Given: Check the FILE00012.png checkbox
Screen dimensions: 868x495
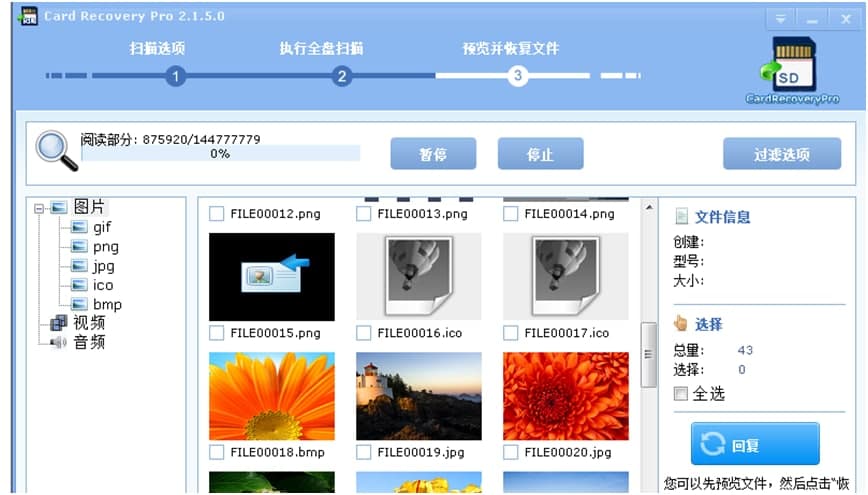Looking at the screenshot, I should pos(216,214).
